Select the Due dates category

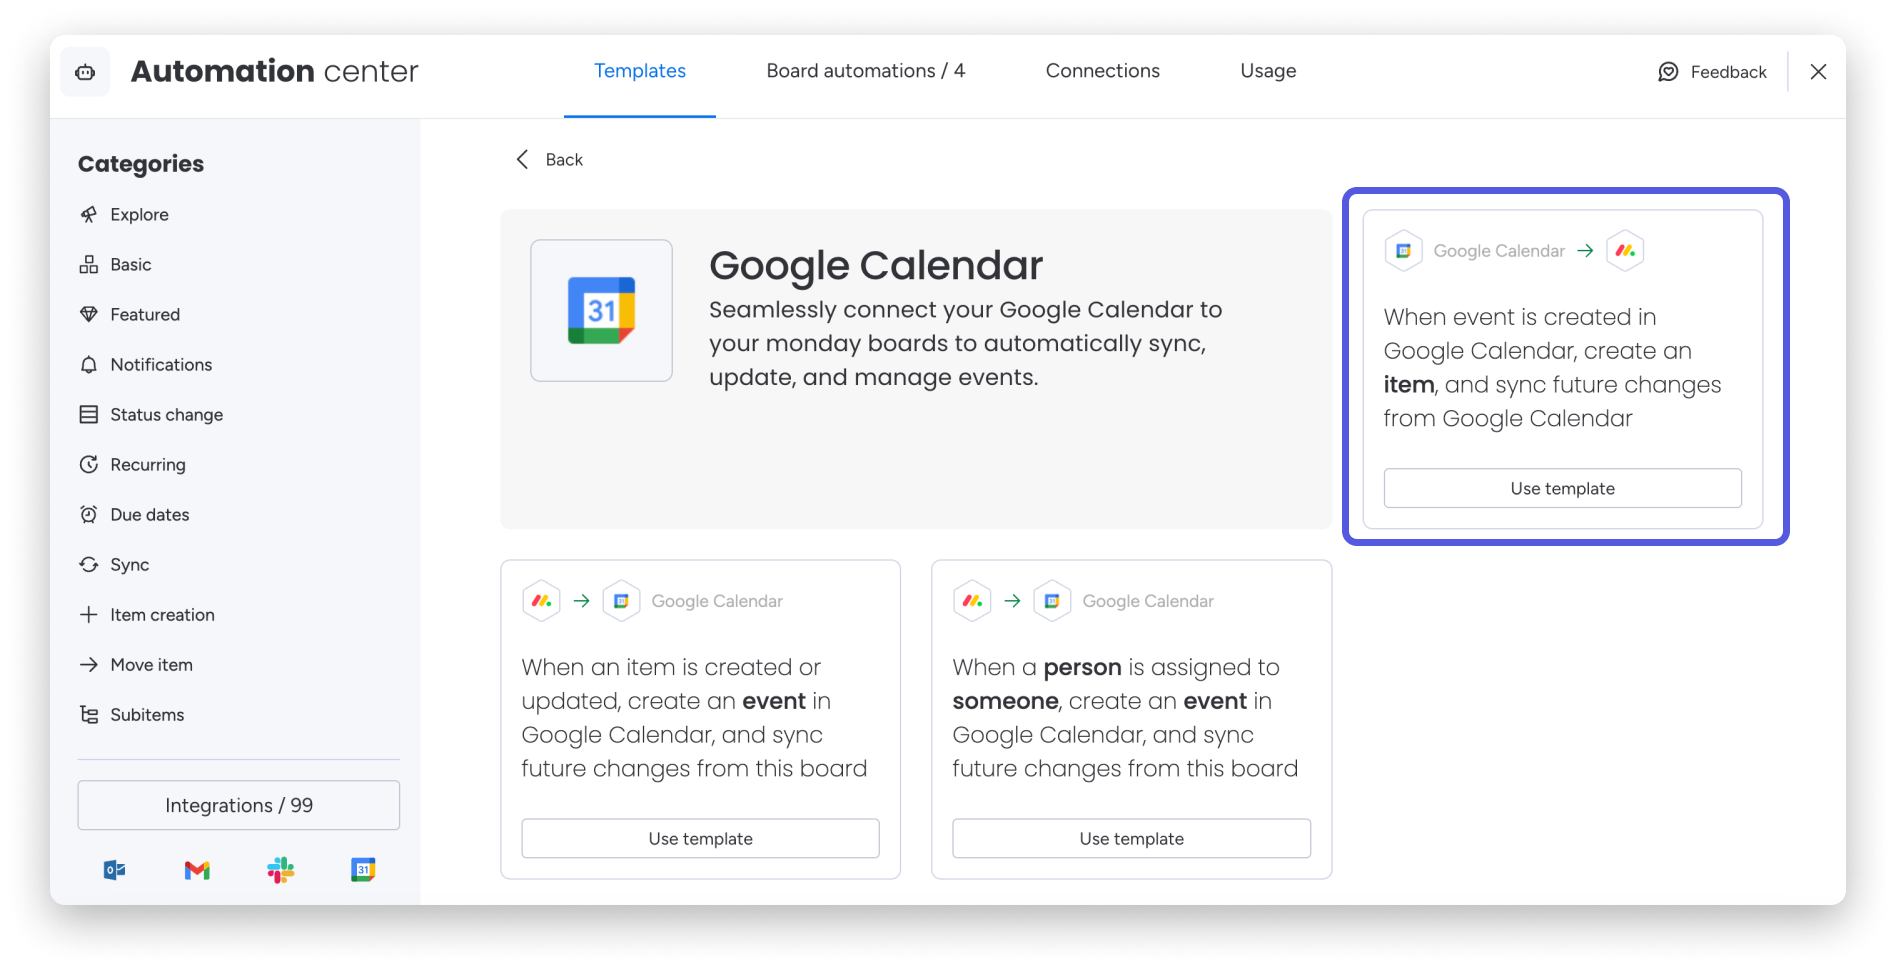coord(134,515)
